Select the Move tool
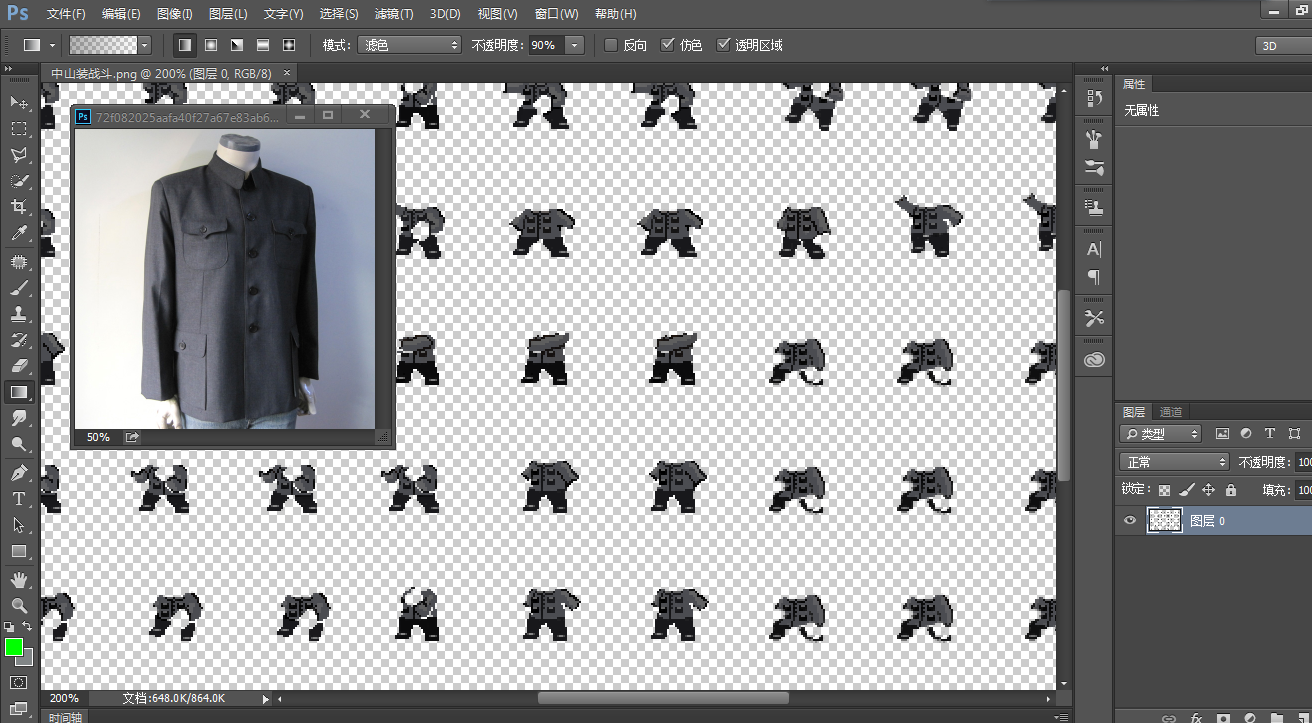The image size is (1312, 723). [19, 102]
